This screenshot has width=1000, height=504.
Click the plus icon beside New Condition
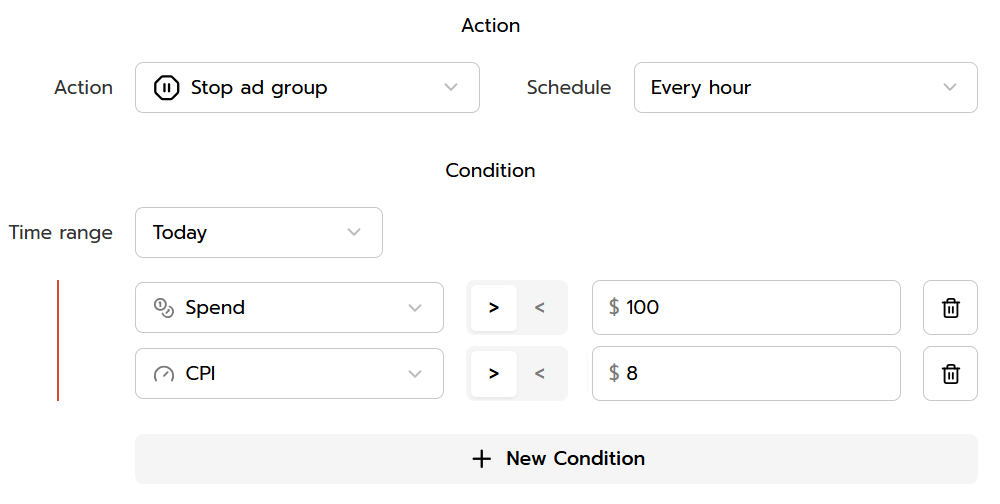[482, 459]
